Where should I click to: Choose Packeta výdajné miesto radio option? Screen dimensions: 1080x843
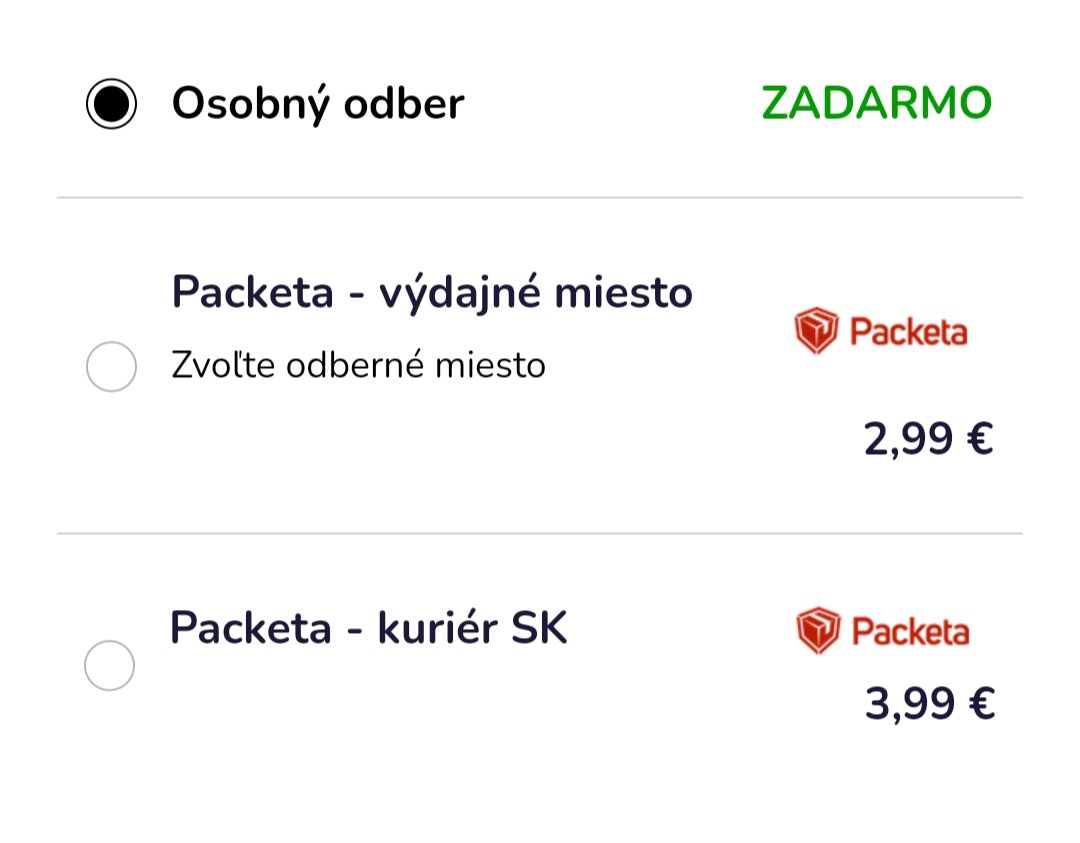click(111, 366)
